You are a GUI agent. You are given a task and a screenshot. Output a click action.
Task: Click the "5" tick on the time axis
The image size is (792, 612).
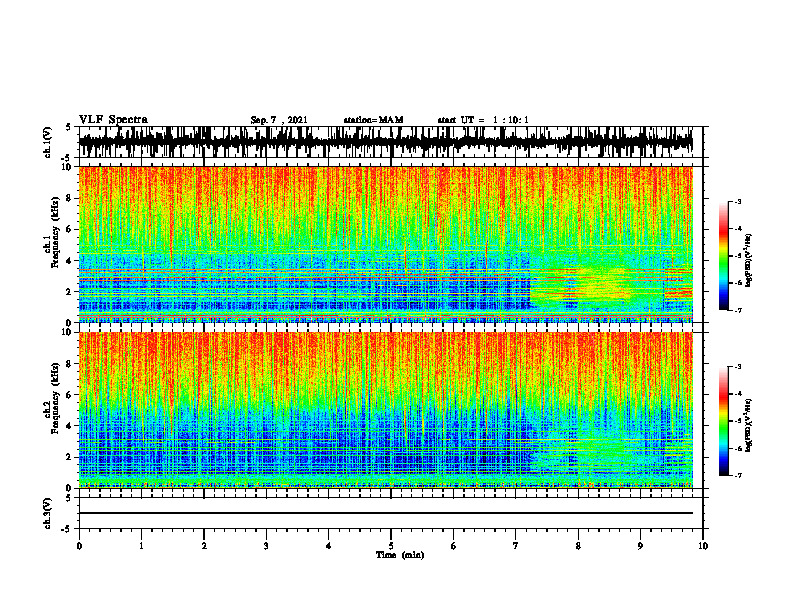coord(391,546)
